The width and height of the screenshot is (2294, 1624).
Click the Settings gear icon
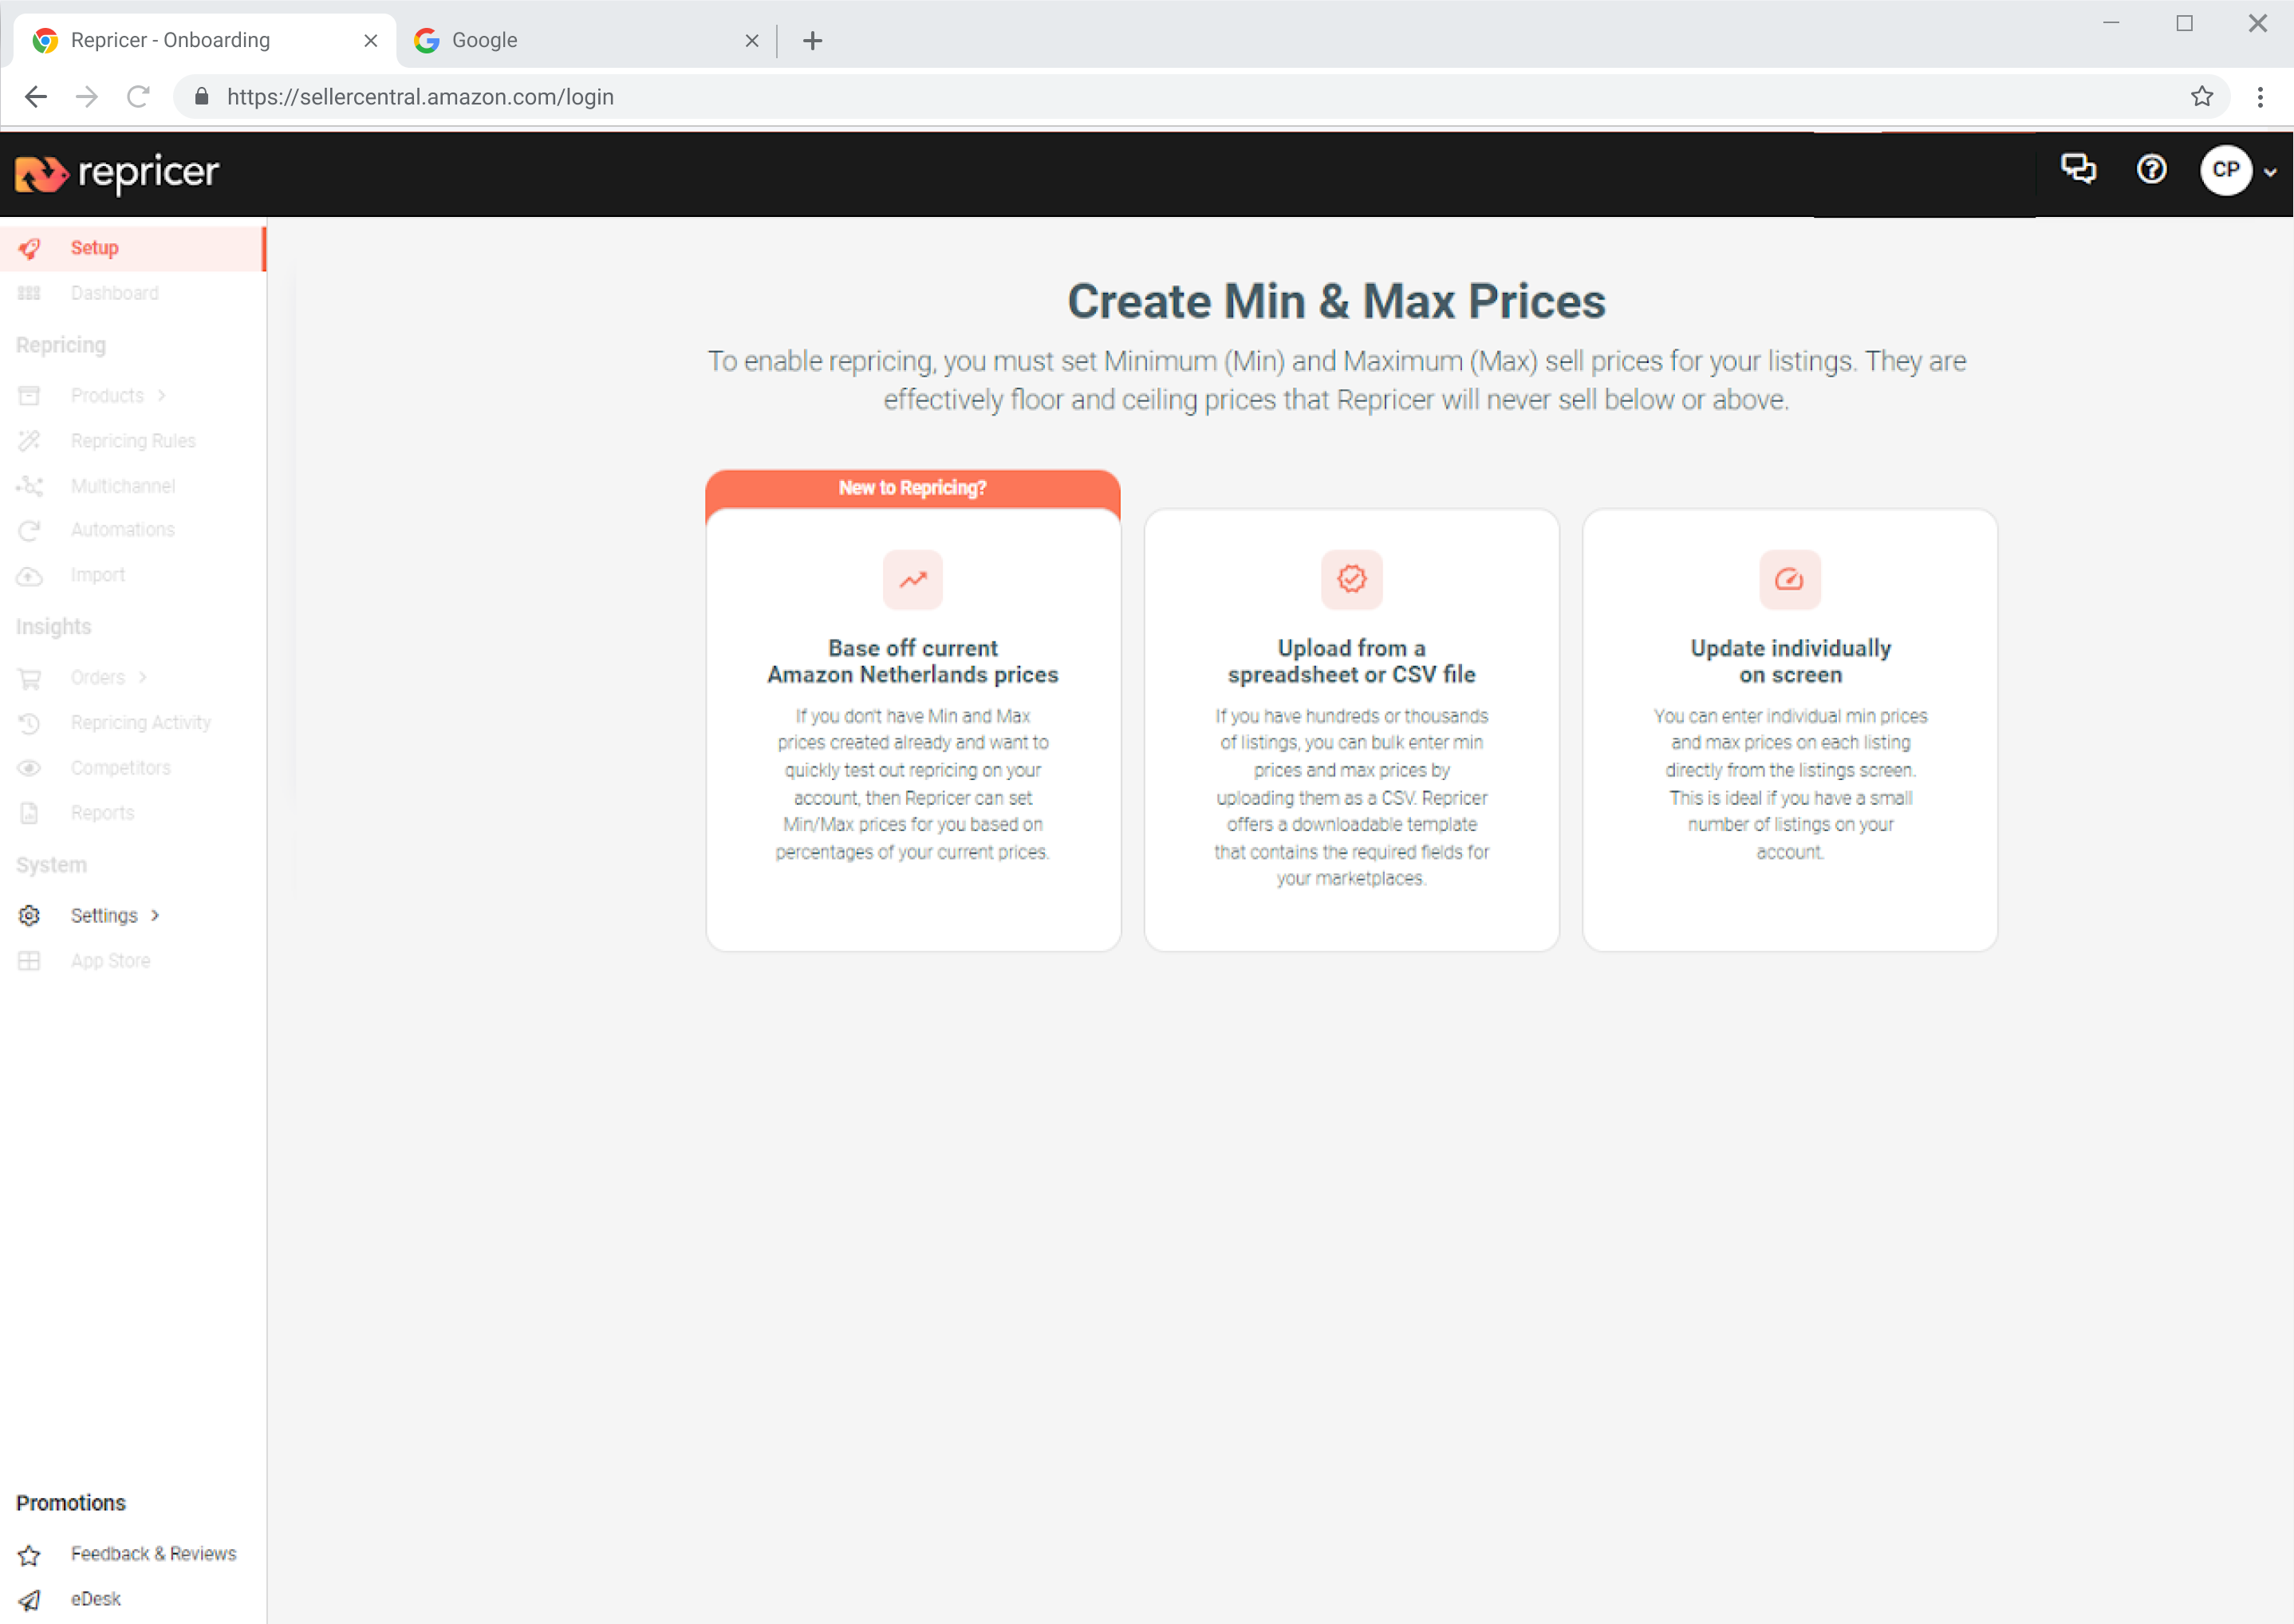click(x=29, y=915)
